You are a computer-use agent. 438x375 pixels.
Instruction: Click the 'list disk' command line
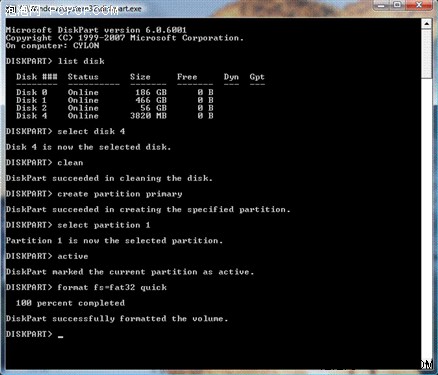pyautogui.click(x=55, y=61)
